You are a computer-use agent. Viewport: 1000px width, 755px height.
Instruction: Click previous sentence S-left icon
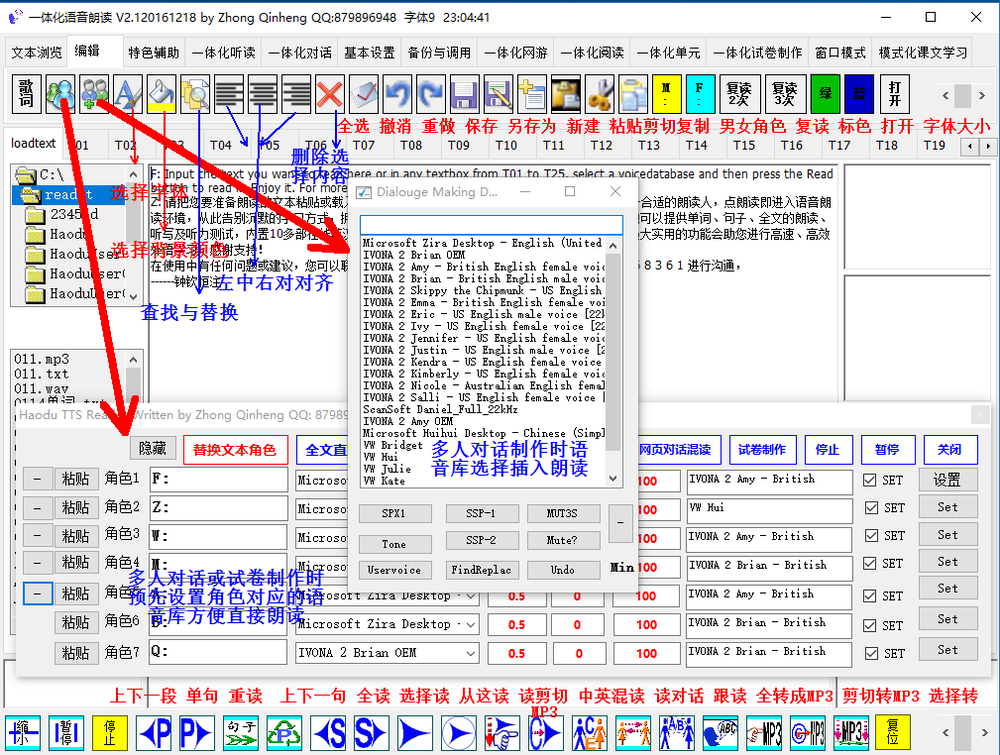[328, 733]
